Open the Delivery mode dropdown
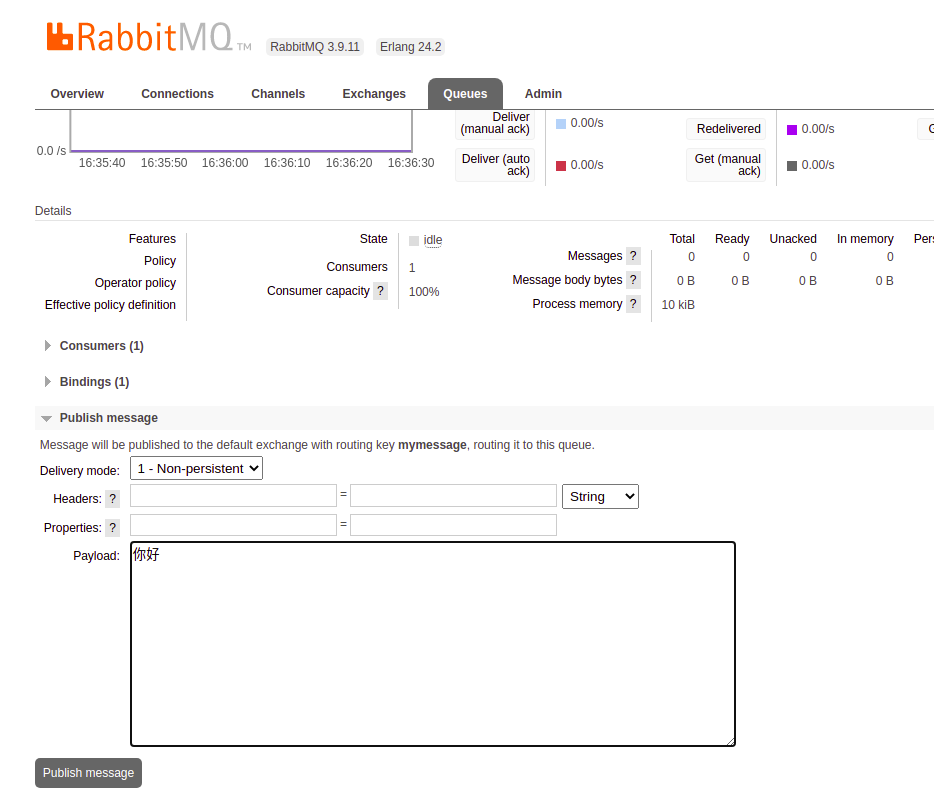Screen dimensions: 934x791 pos(197,468)
